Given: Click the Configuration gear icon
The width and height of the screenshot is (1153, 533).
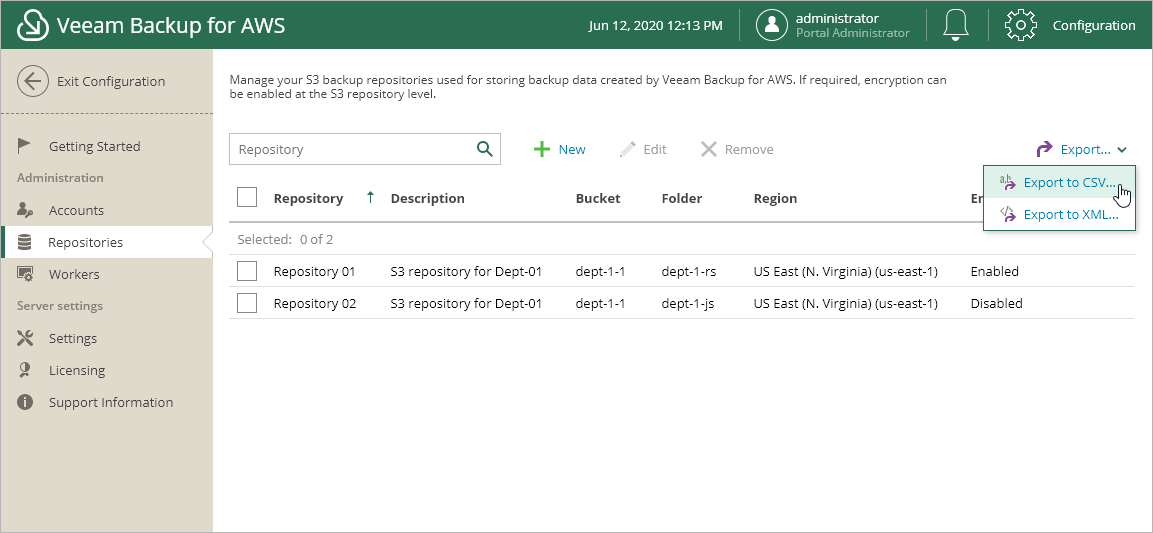Looking at the screenshot, I should pyautogui.click(x=1021, y=26).
